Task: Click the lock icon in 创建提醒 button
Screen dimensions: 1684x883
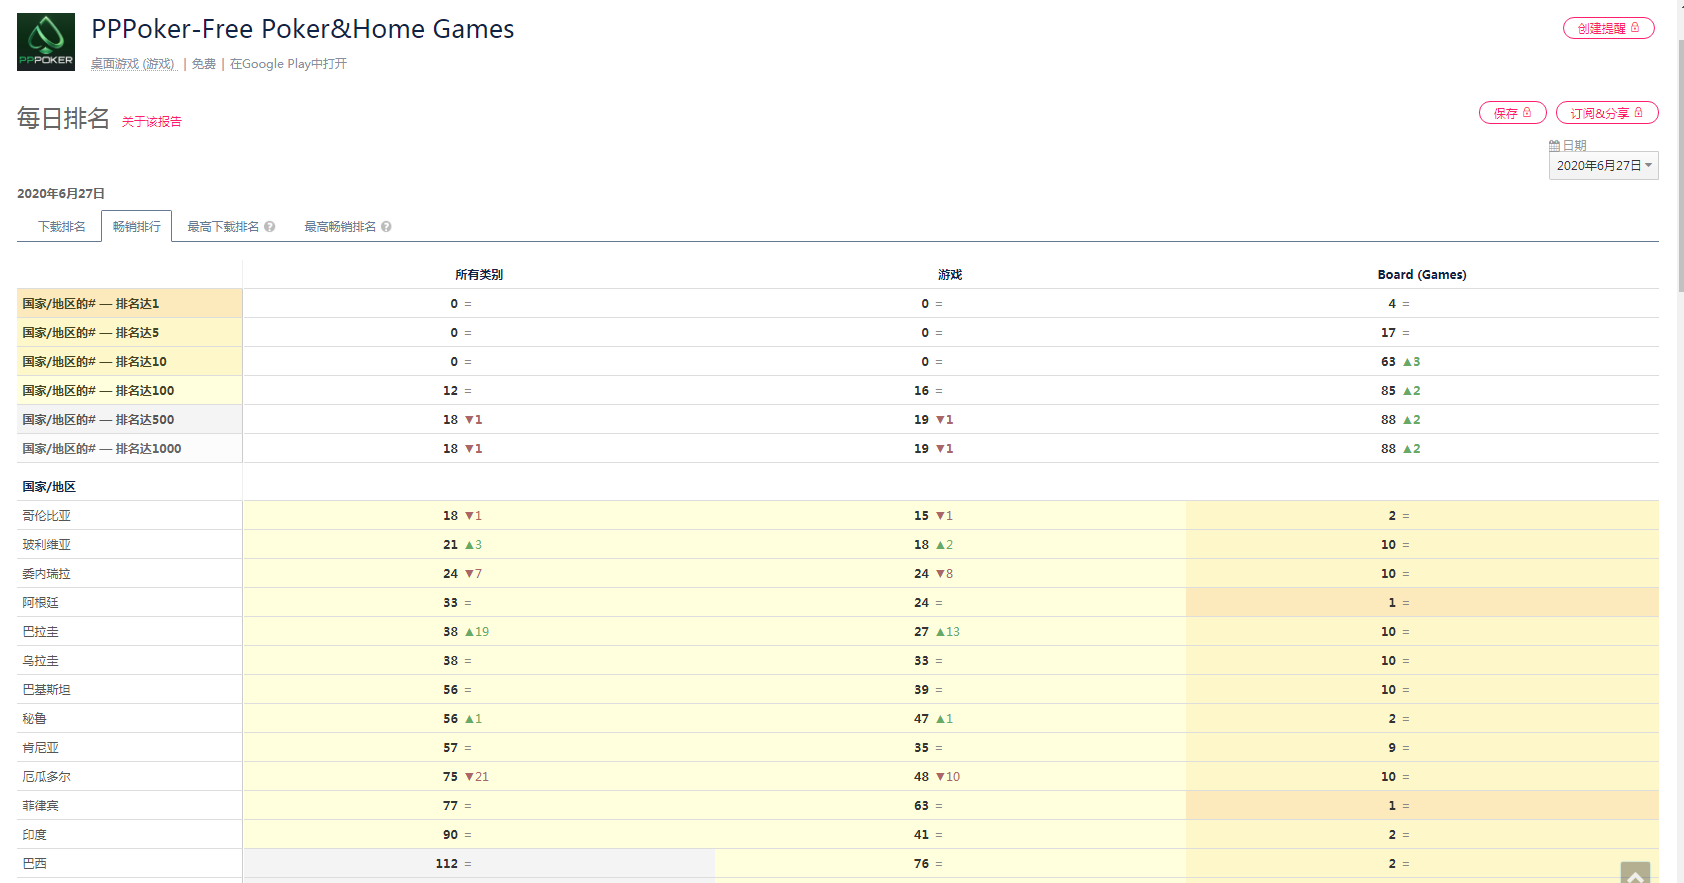Action: [x=1635, y=28]
